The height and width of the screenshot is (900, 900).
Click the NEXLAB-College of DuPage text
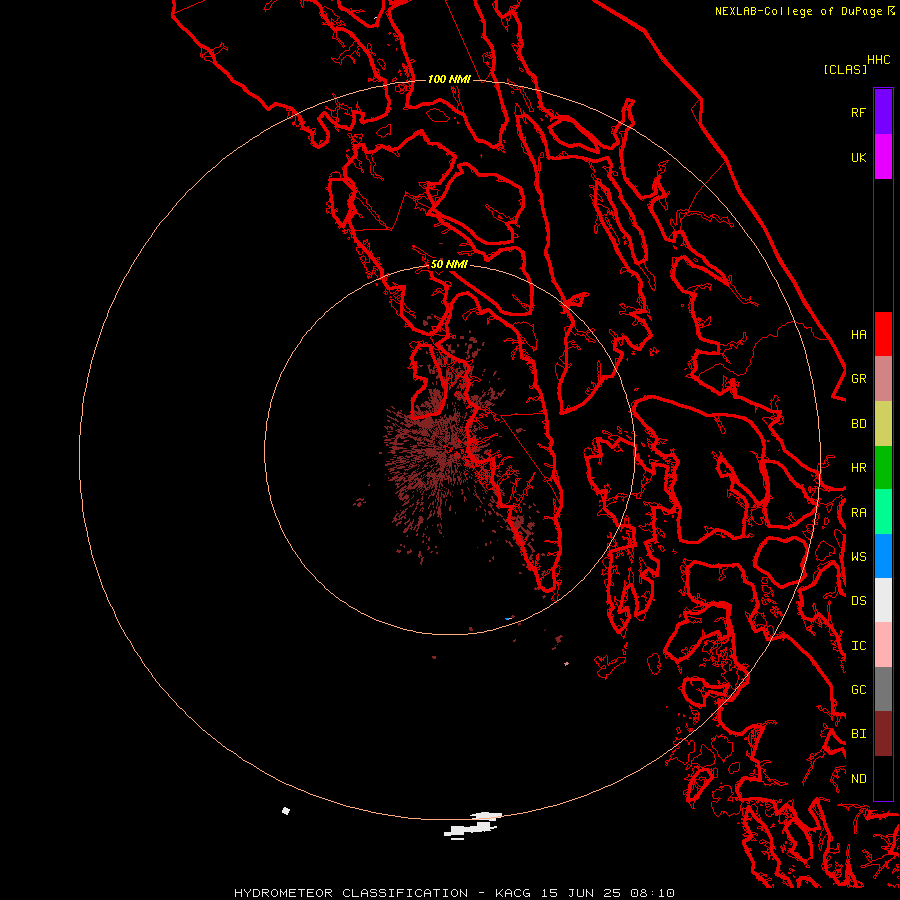pyautogui.click(x=798, y=11)
